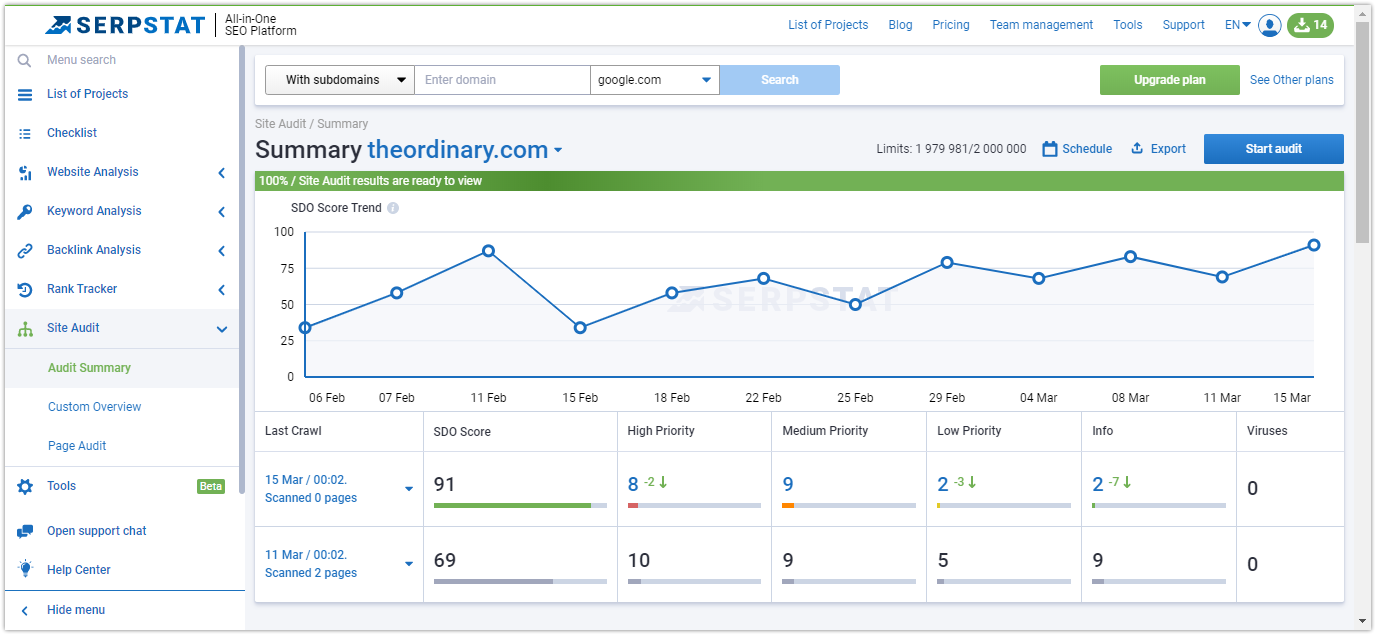1376x635 pixels.
Task: Click the Help Center lightbulb icon
Action: click(x=25, y=569)
